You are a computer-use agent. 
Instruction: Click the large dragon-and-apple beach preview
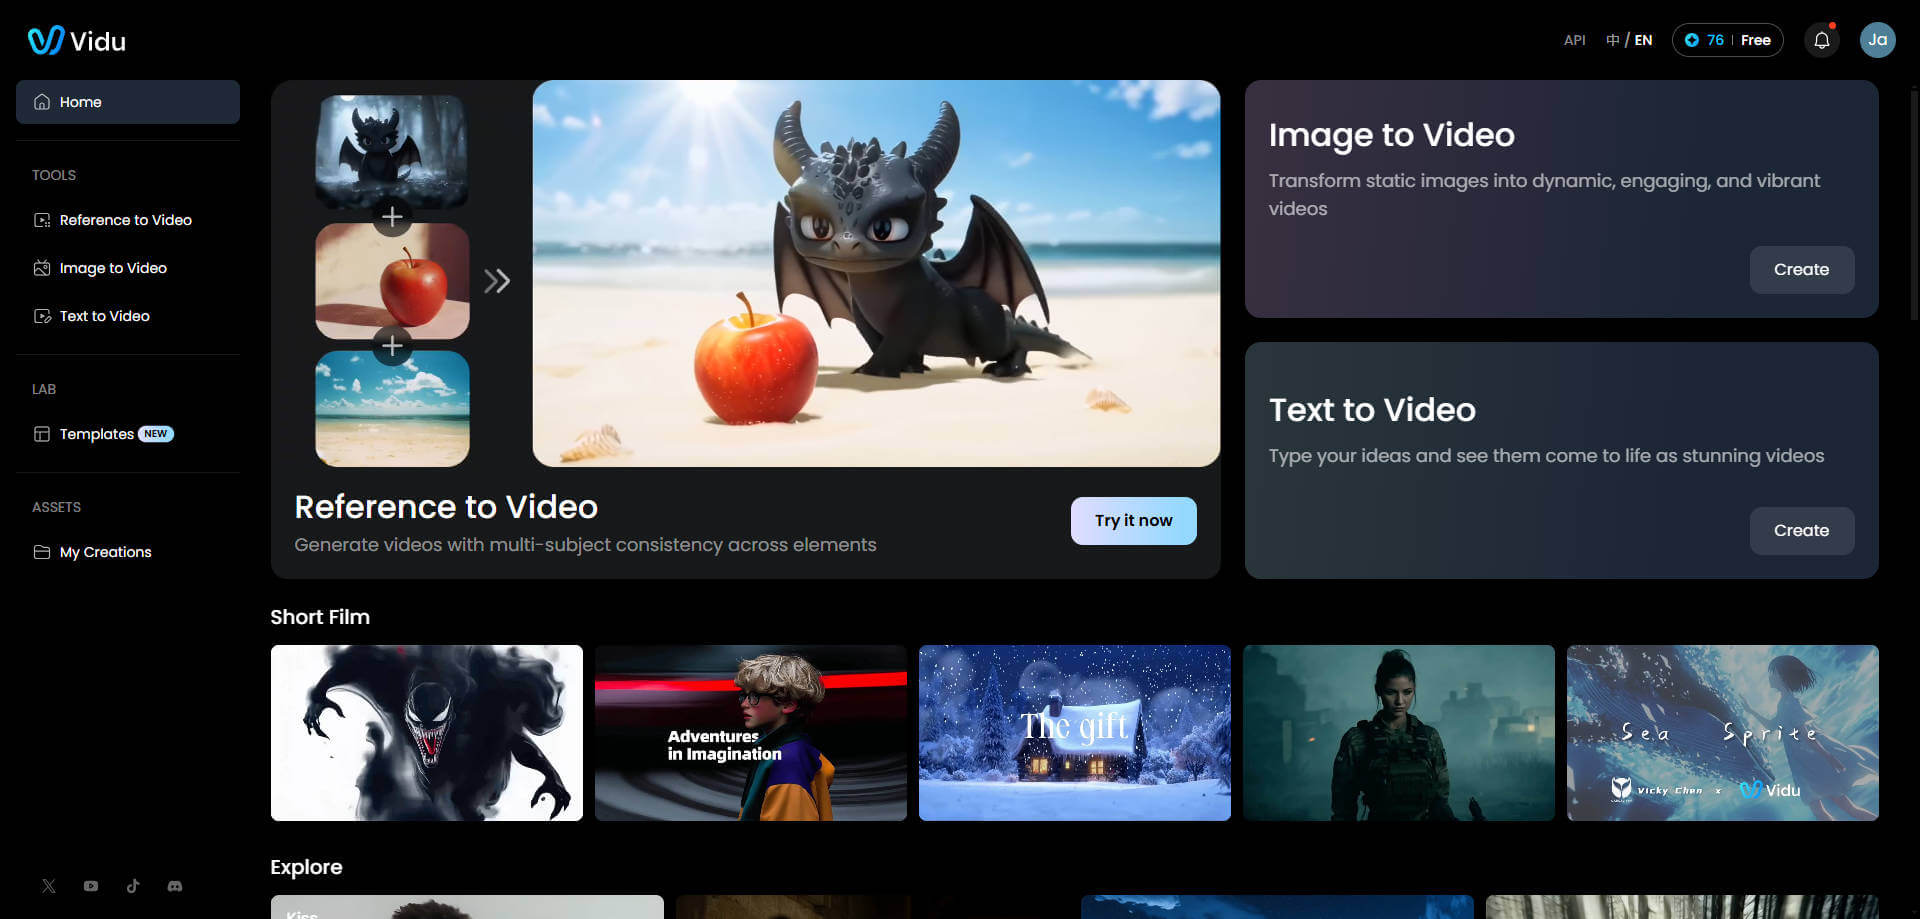point(876,273)
